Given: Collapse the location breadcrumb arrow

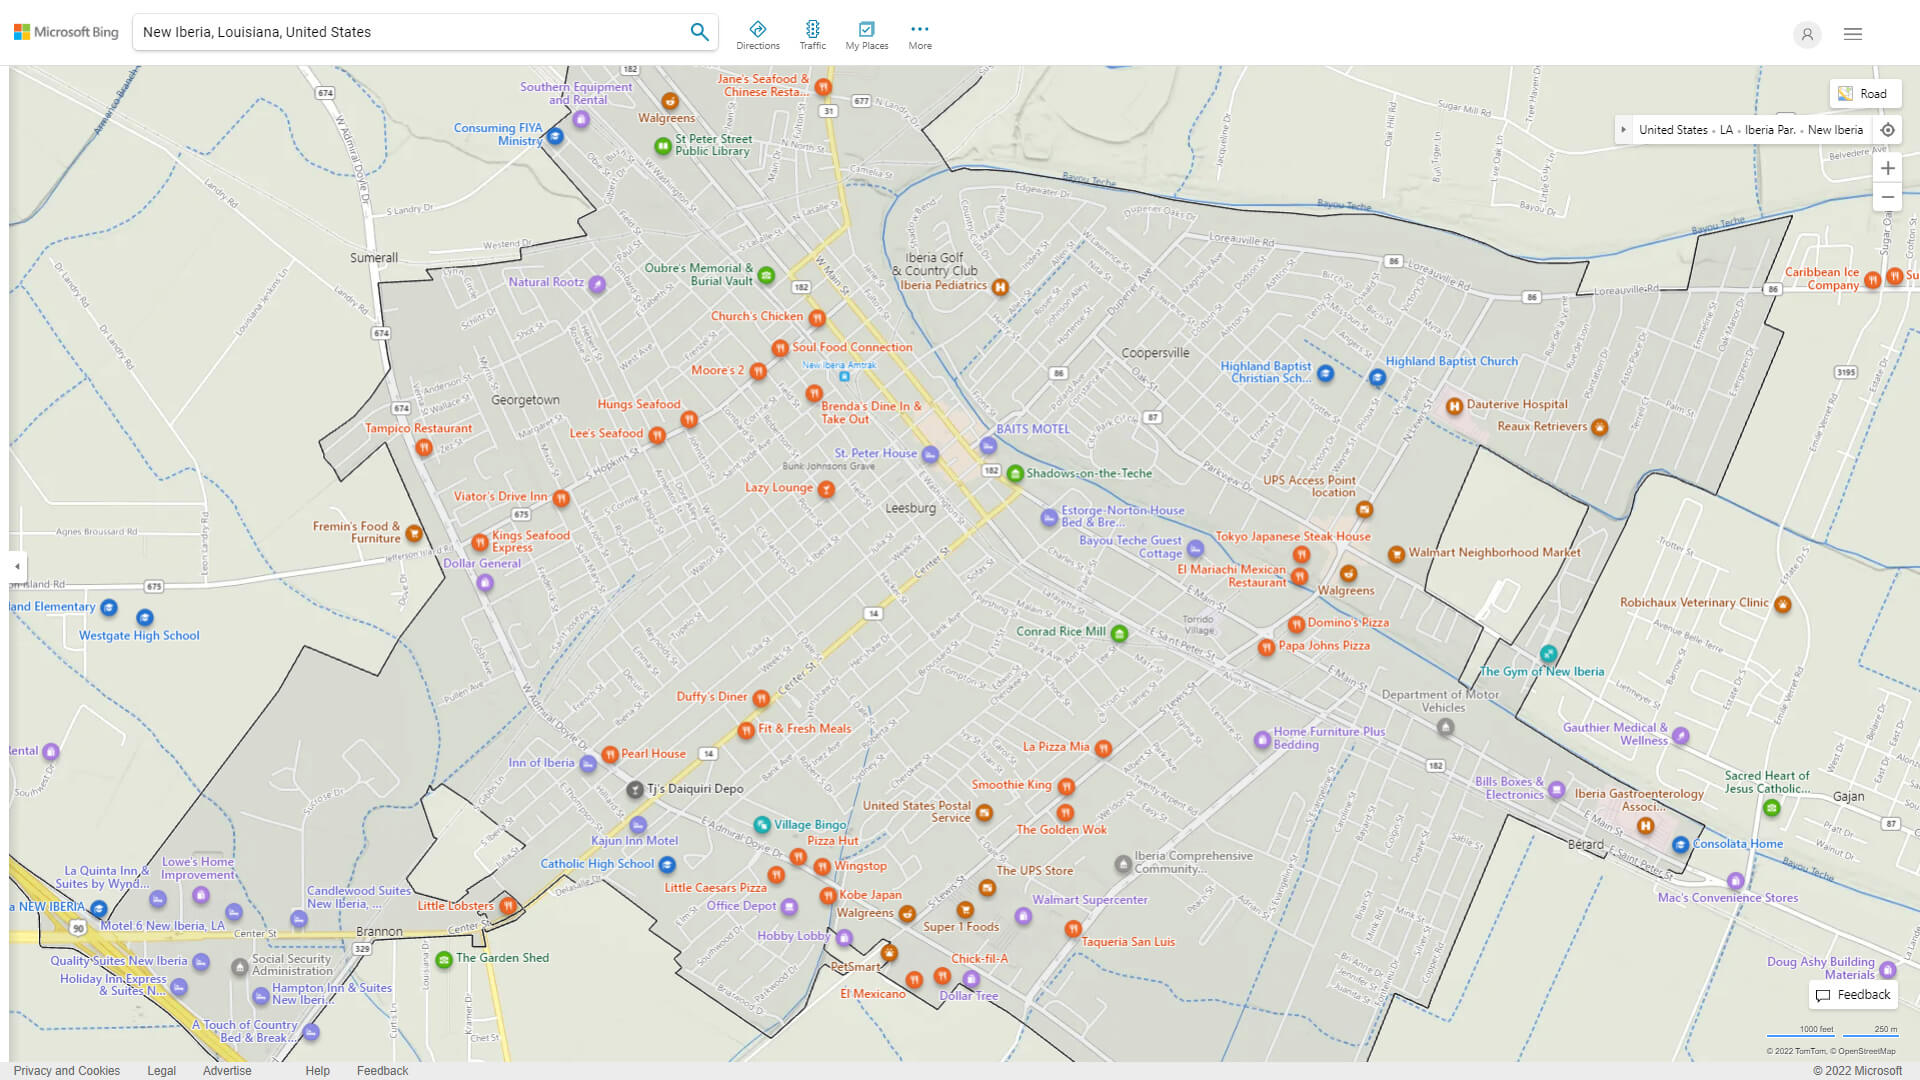Looking at the screenshot, I should pos(1623,130).
